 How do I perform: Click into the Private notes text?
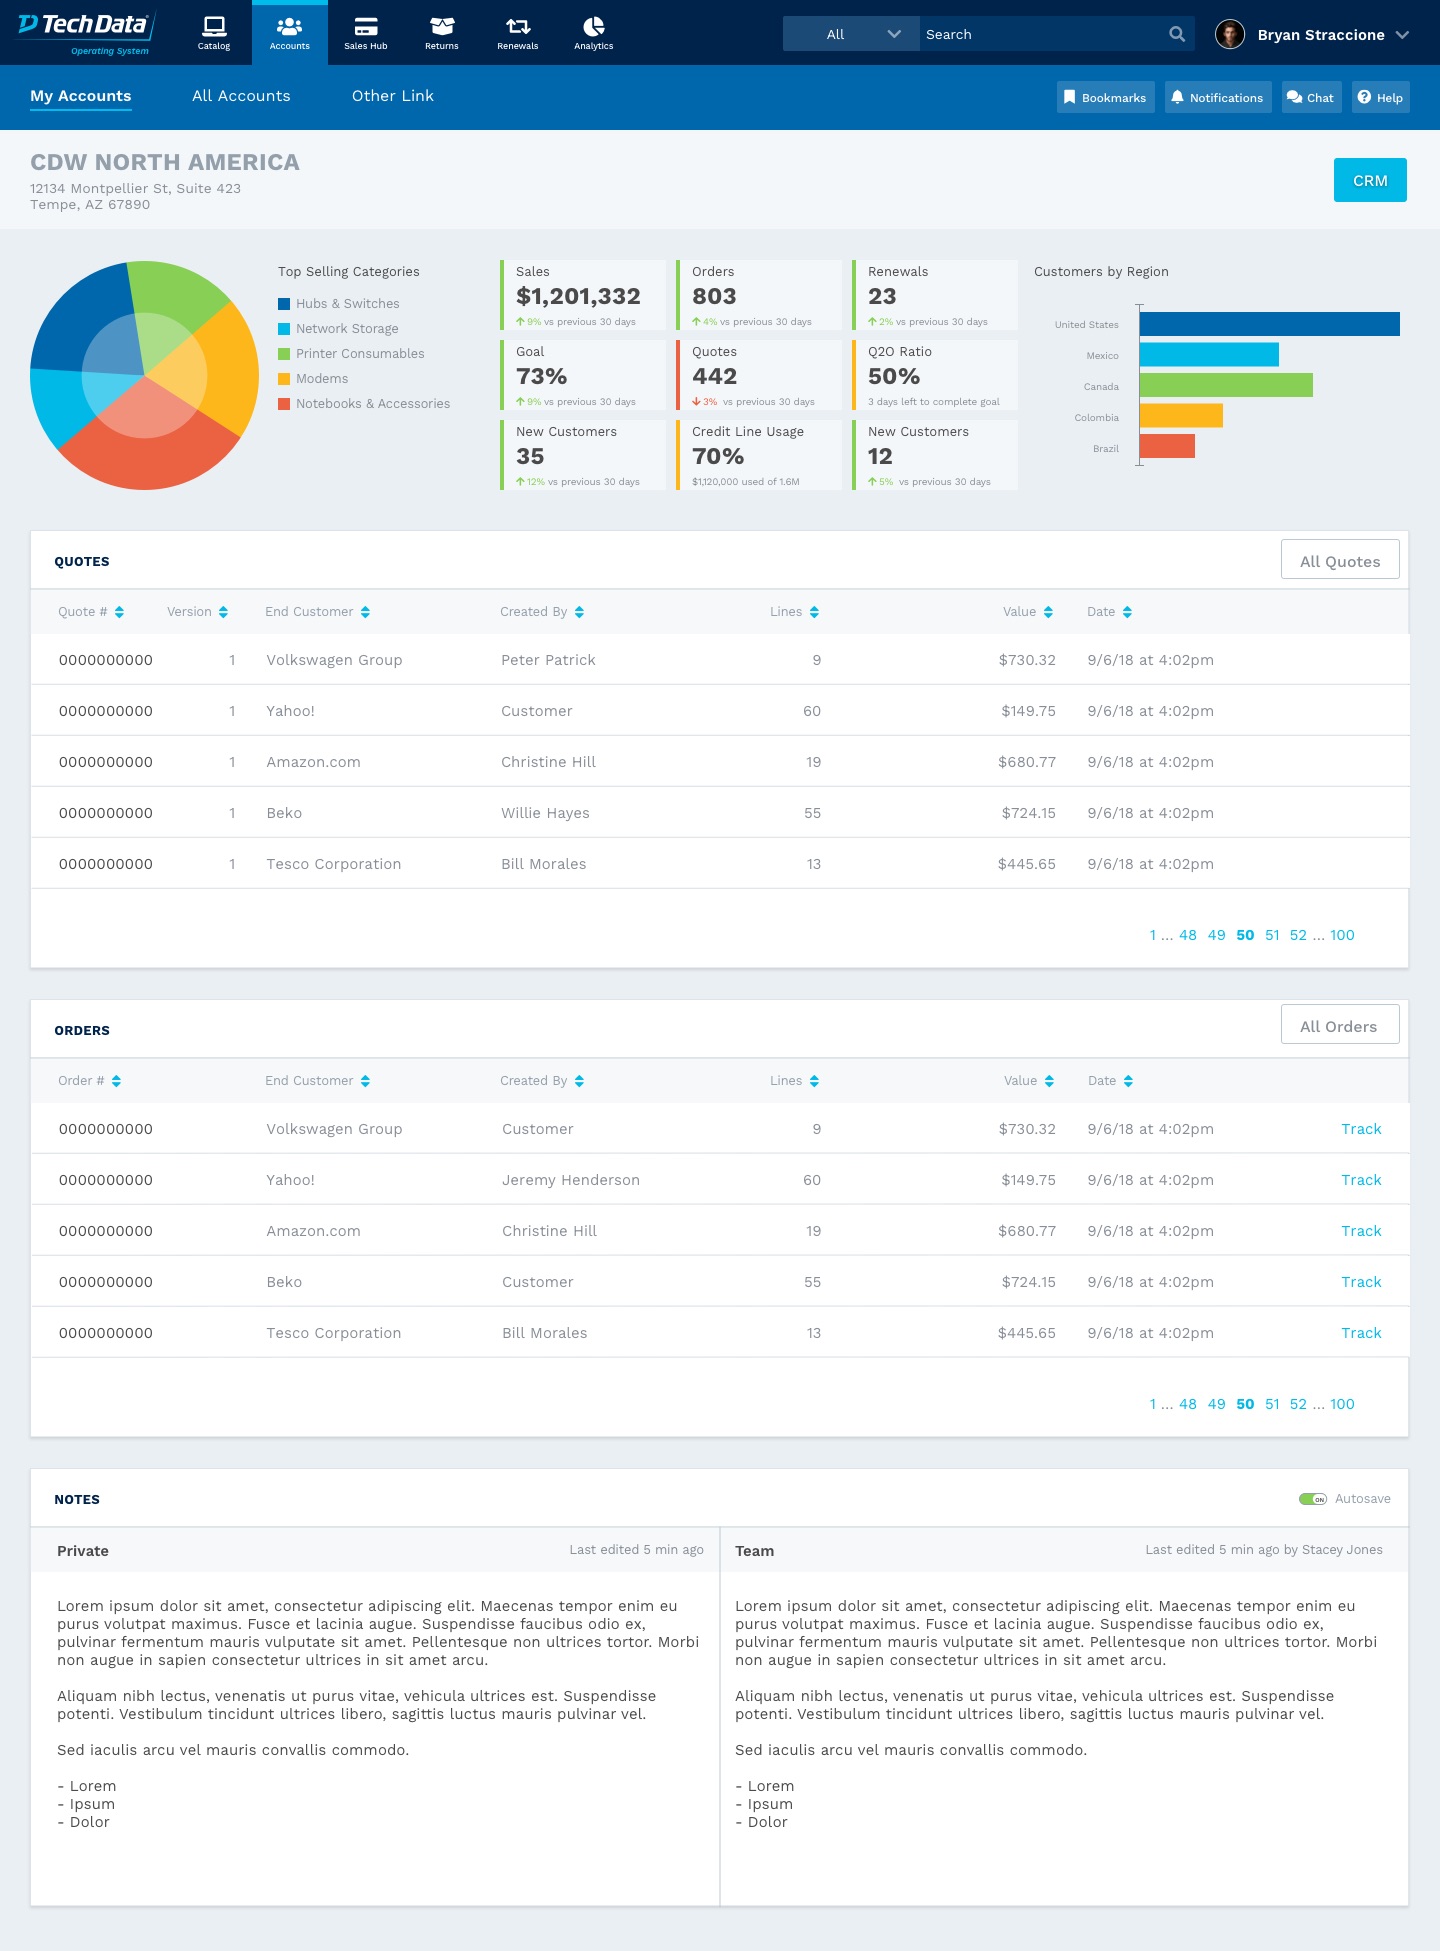point(378,1713)
